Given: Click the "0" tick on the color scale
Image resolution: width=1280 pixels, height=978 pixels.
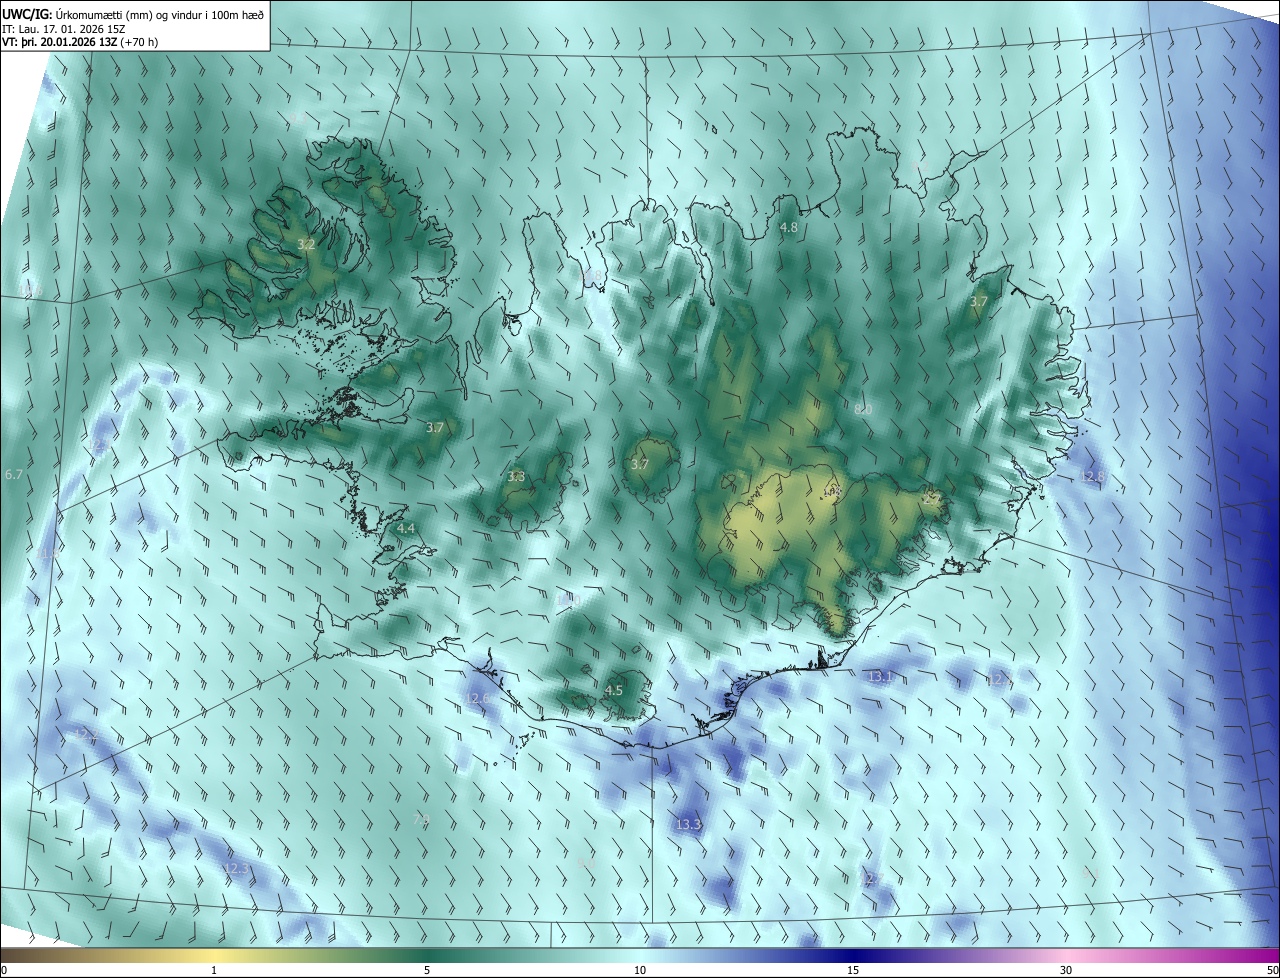Looking at the screenshot, I should click(4, 970).
